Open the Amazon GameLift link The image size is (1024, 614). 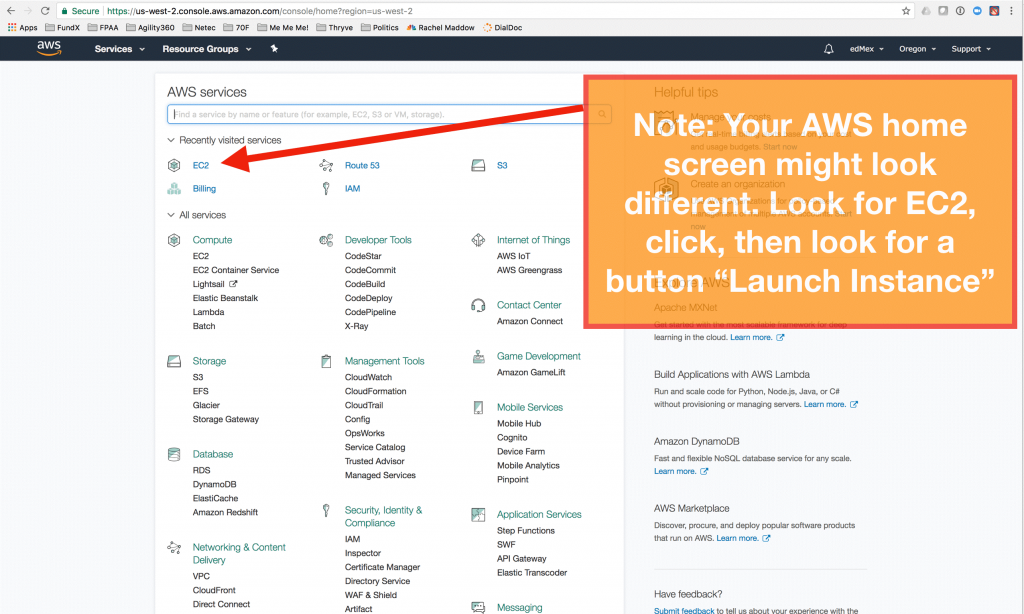(531, 373)
